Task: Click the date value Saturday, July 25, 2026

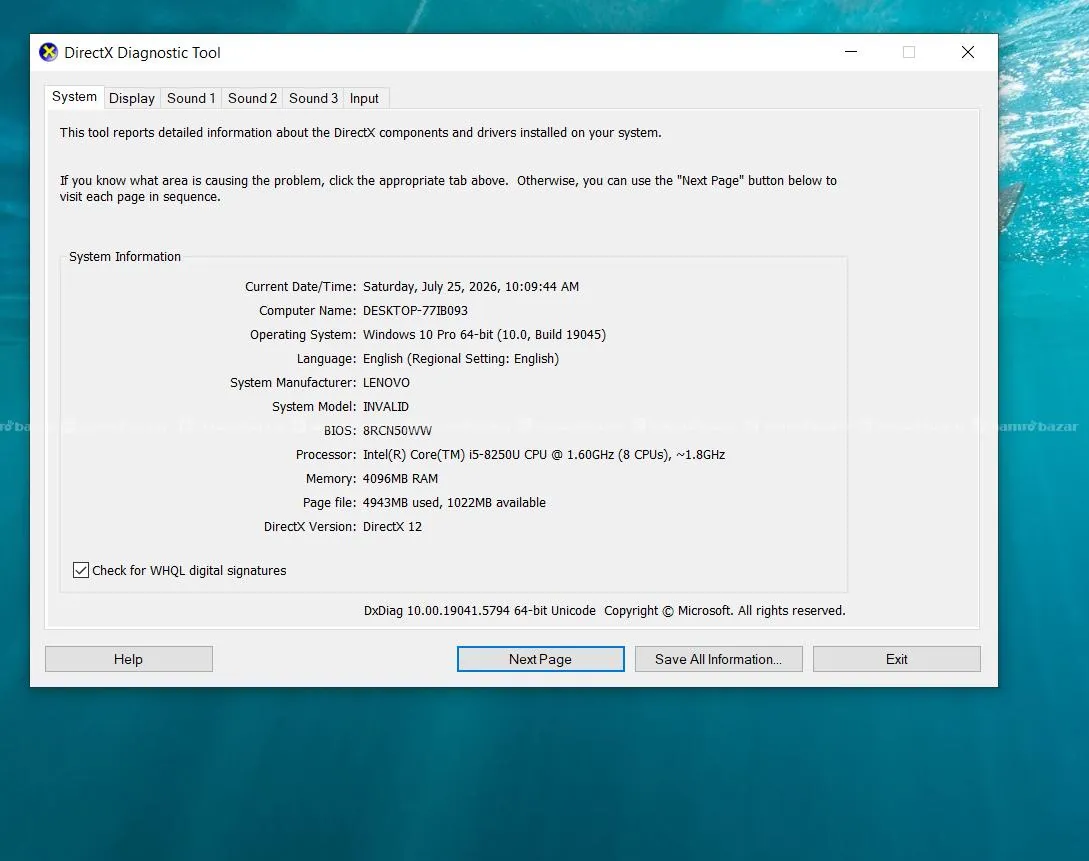Action: [471, 286]
